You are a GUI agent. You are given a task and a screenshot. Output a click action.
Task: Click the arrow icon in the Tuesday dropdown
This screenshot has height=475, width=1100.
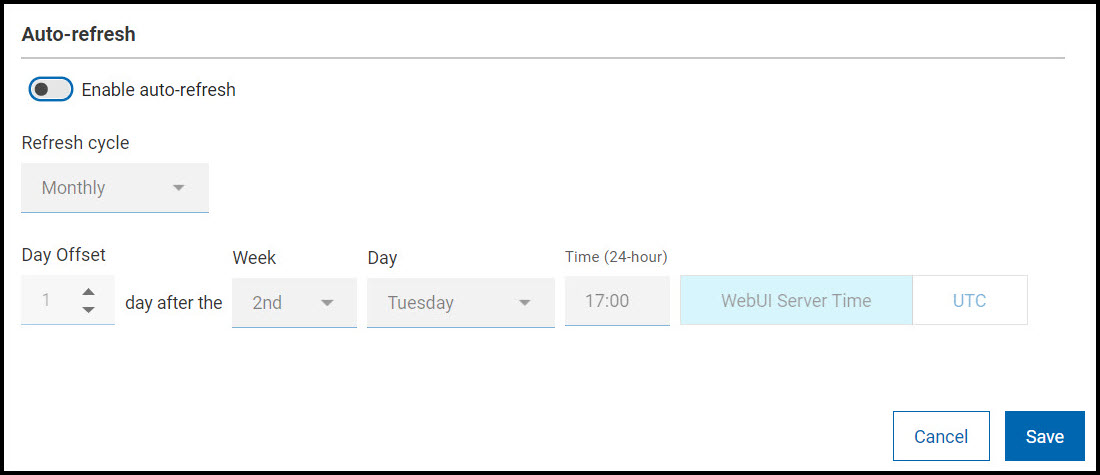coord(524,302)
